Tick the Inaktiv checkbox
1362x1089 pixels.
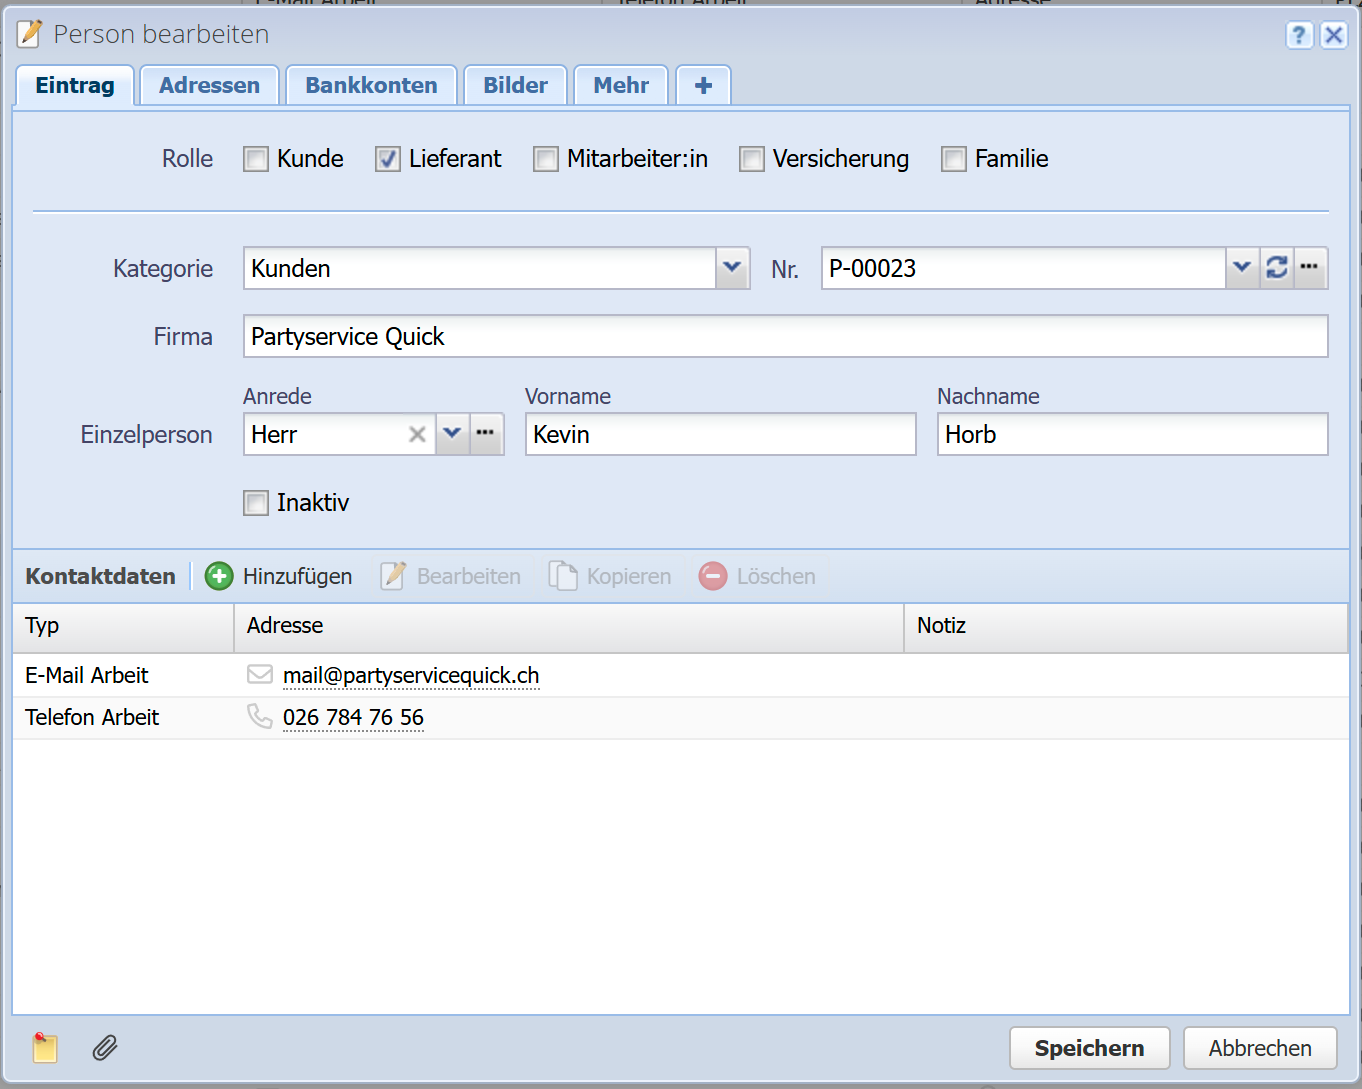click(256, 503)
